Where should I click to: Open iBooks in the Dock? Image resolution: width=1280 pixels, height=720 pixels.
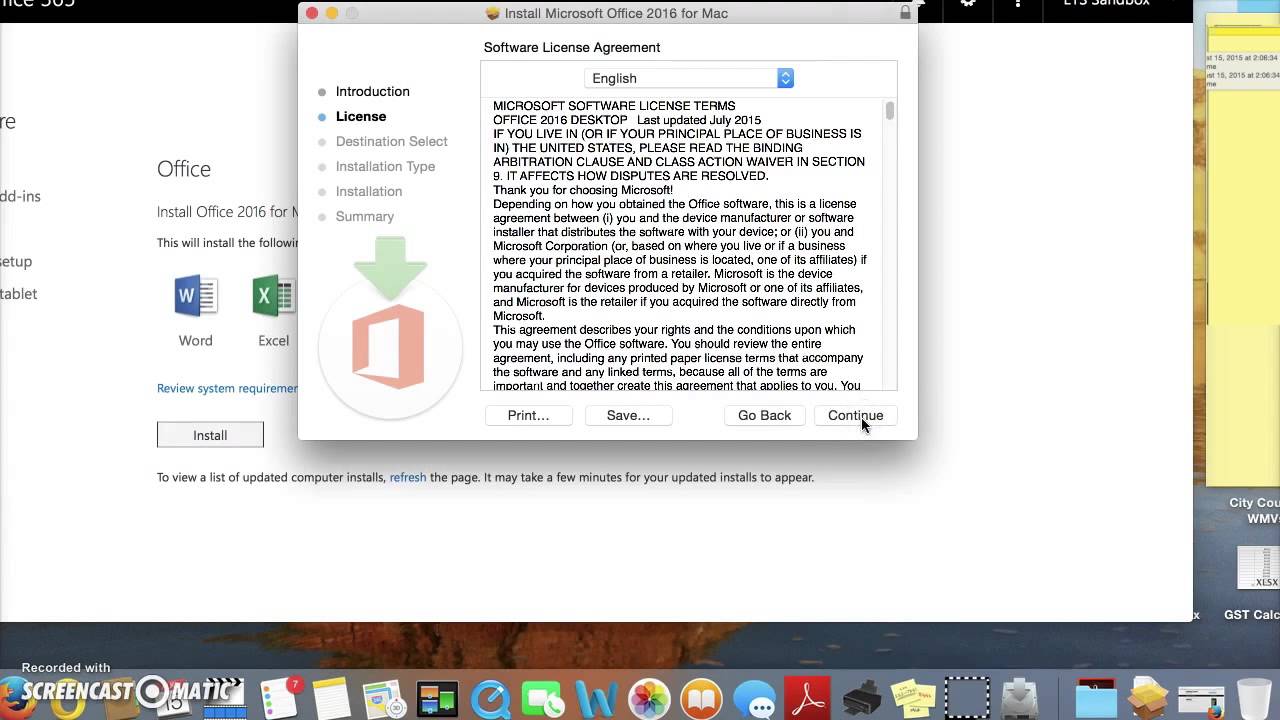tap(702, 700)
